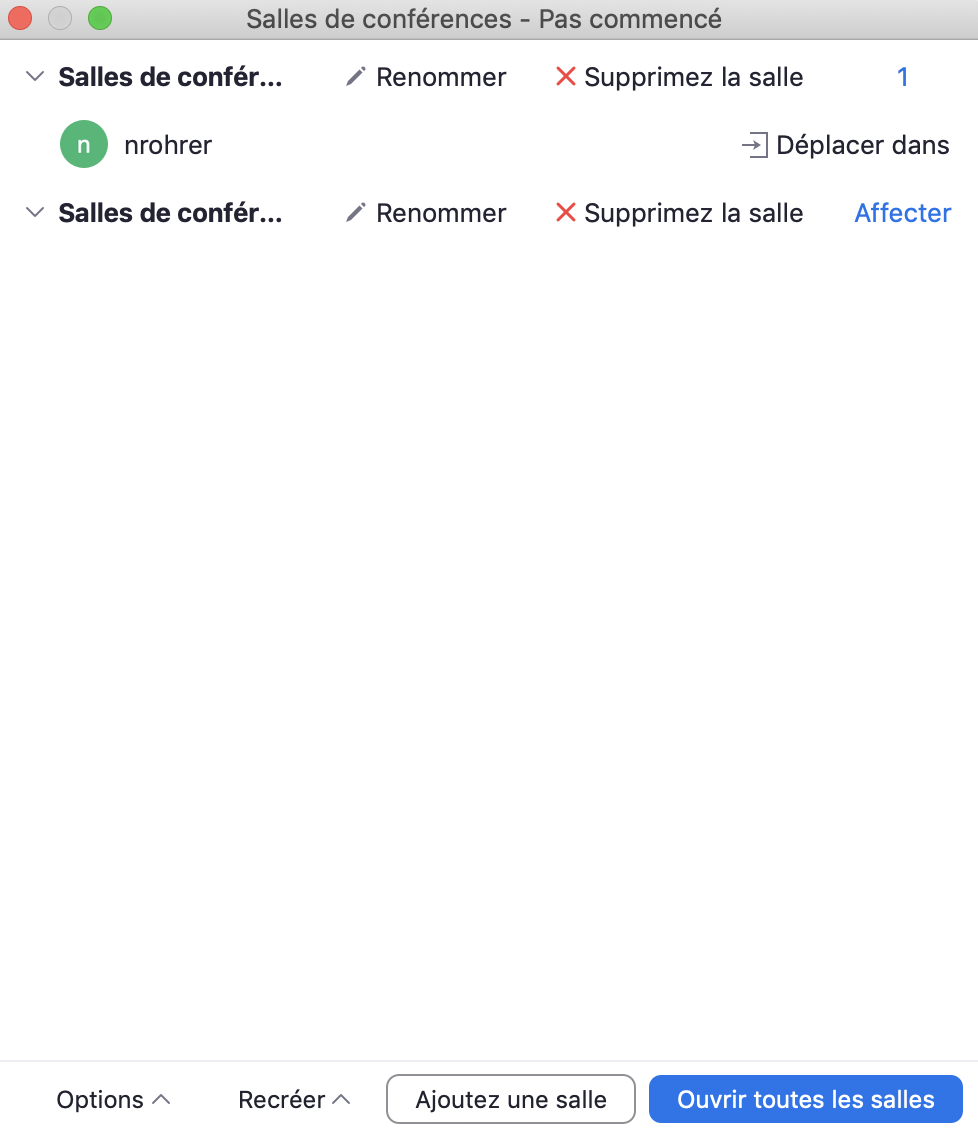
Task: Click pencil rename icon of the empty room
Action: tap(356, 213)
